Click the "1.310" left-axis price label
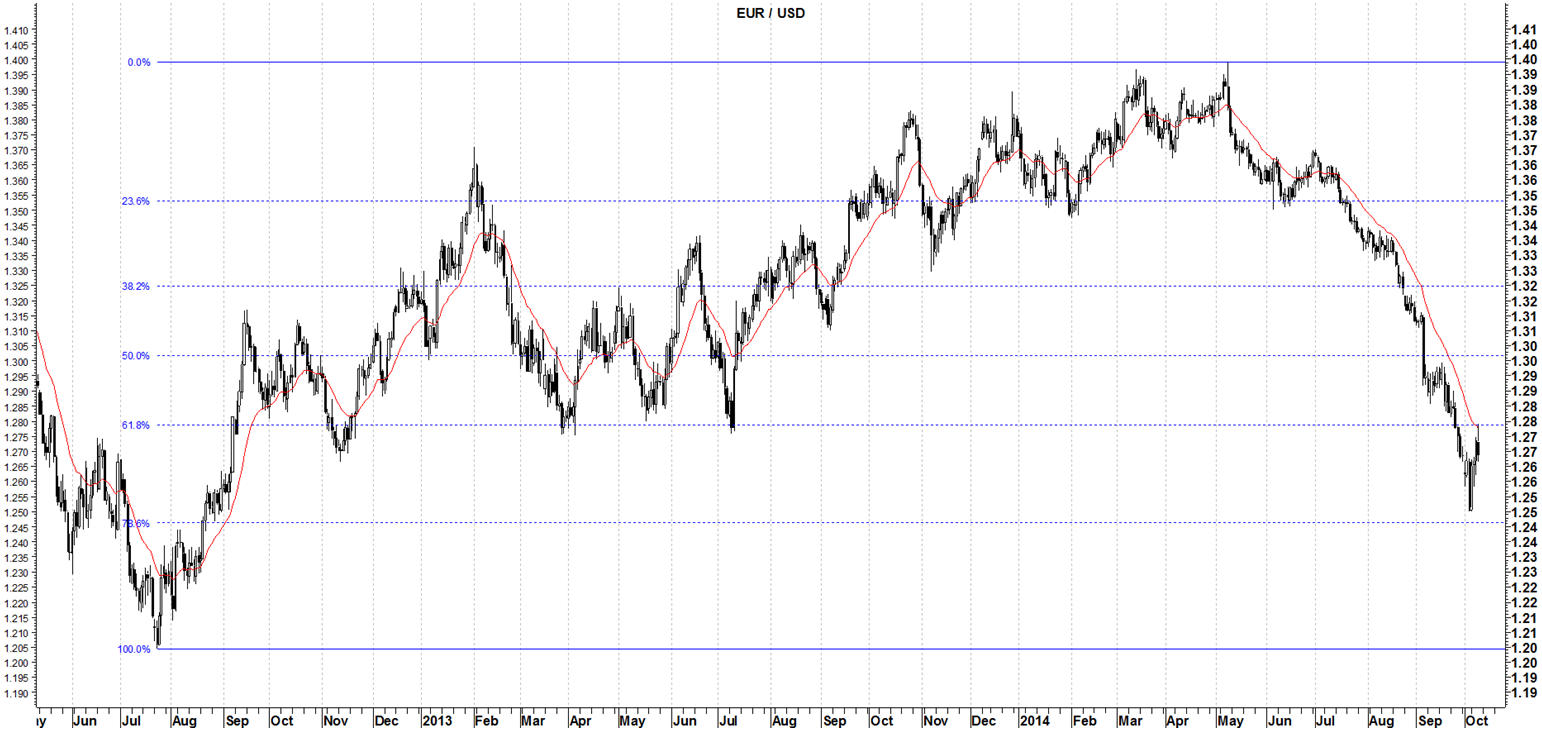The height and width of the screenshot is (735, 1542). tap(16, 331)
